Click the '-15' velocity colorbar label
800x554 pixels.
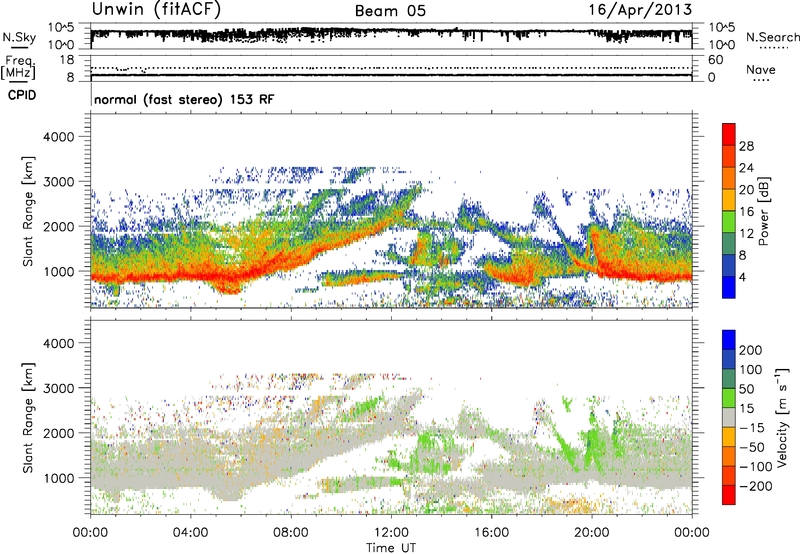pyautogui.click(x=752, y=428)
